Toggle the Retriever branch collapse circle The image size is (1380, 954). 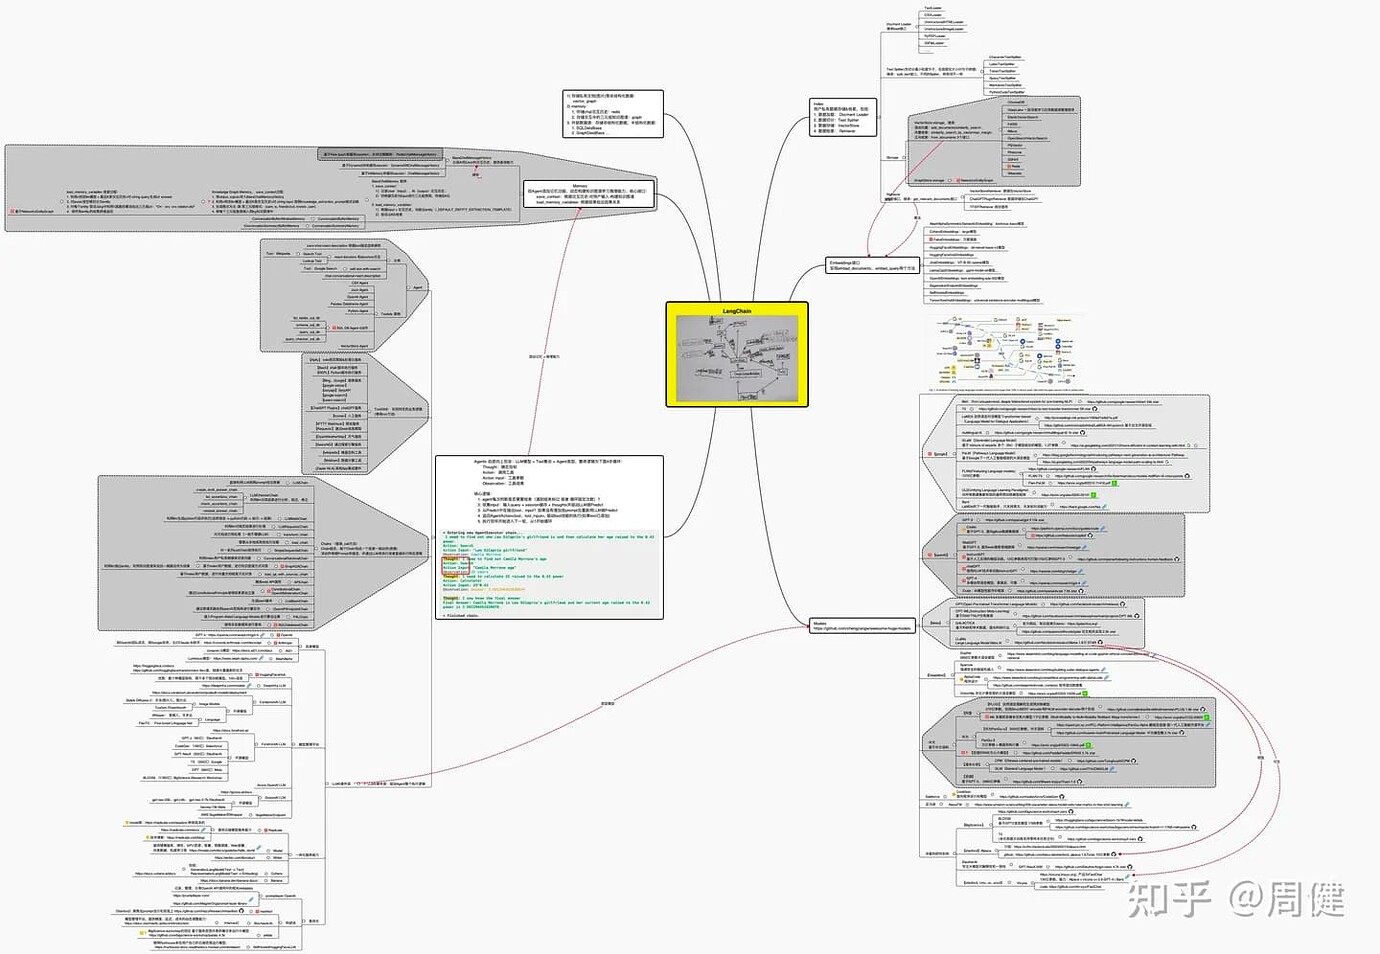960,199
